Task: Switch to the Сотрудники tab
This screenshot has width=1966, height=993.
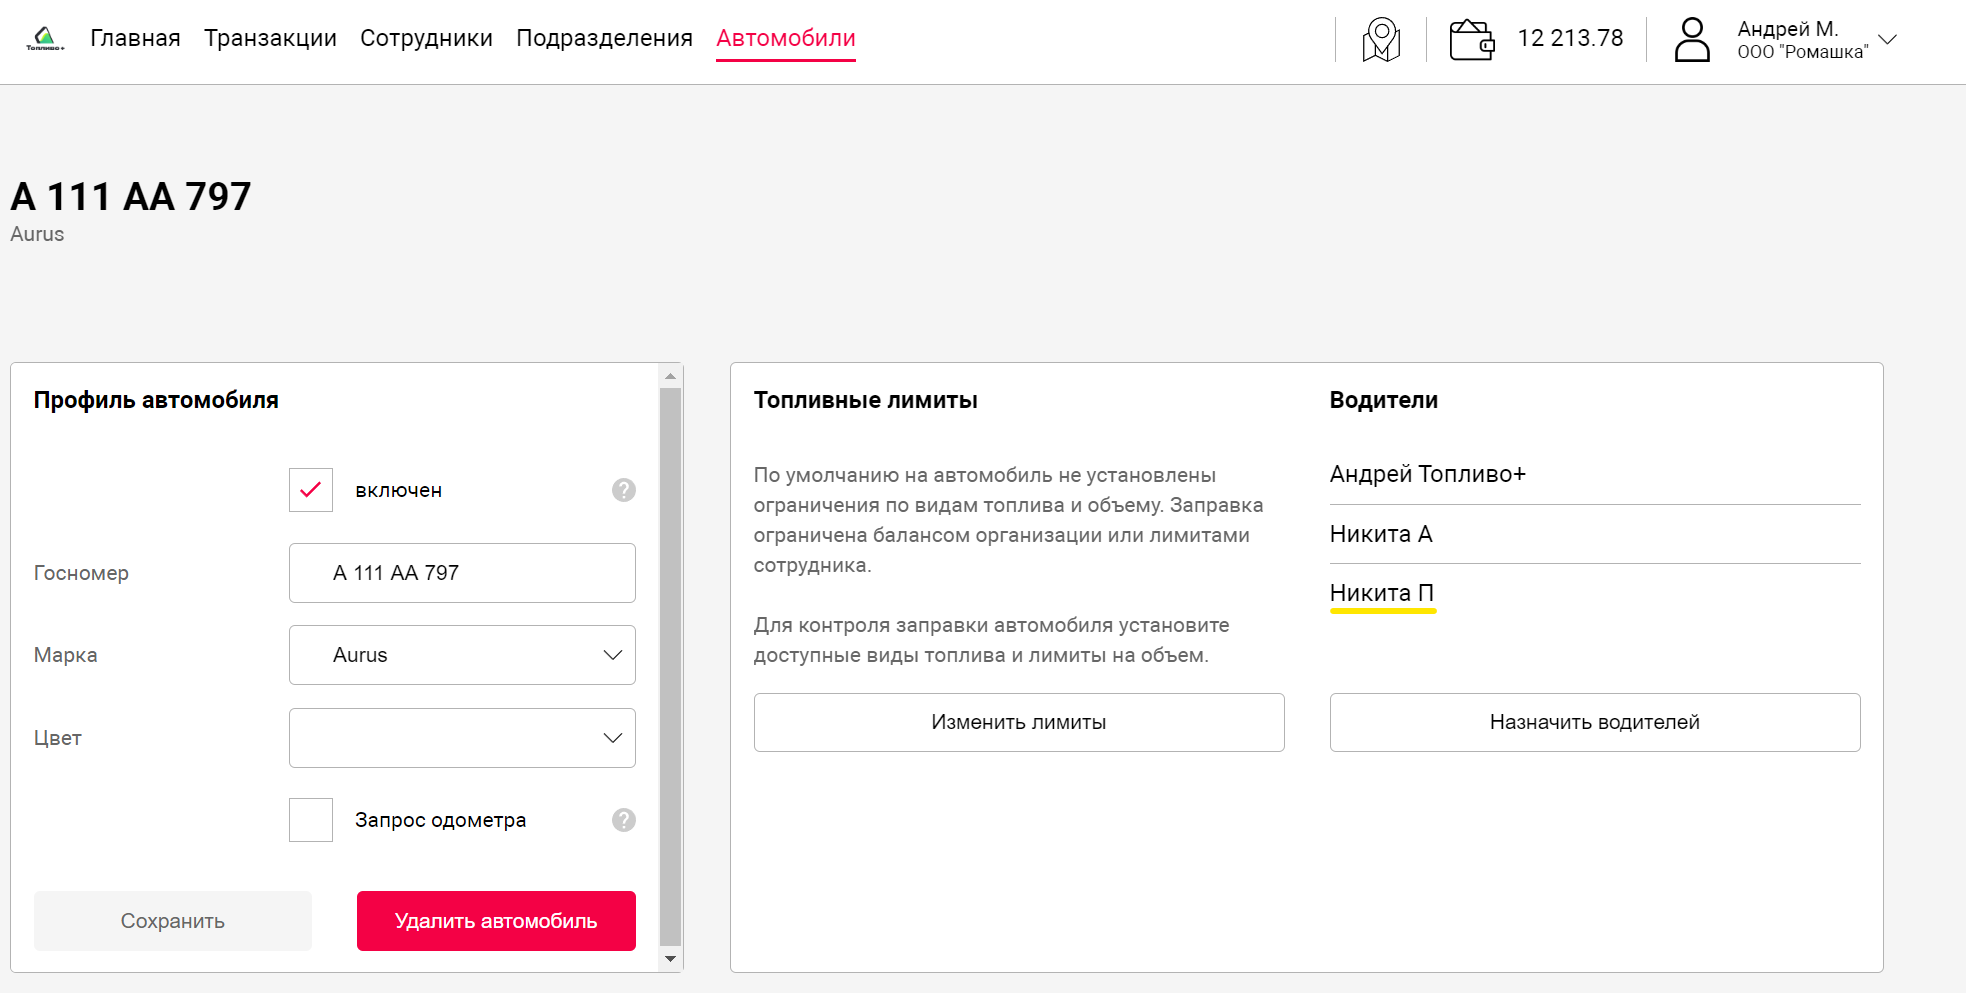Action: pyautogui.click(x=426, y=38)
